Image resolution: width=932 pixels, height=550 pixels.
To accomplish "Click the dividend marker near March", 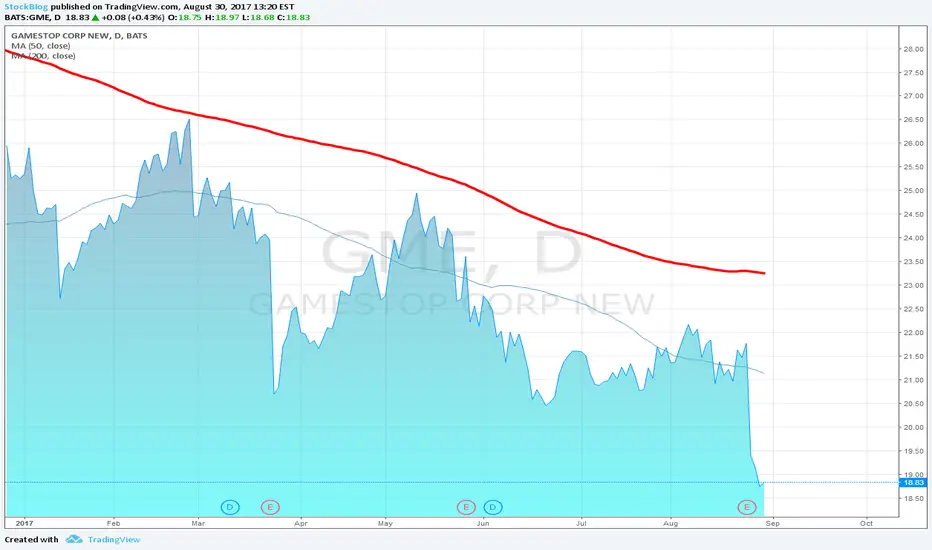I will click(230, 507).
